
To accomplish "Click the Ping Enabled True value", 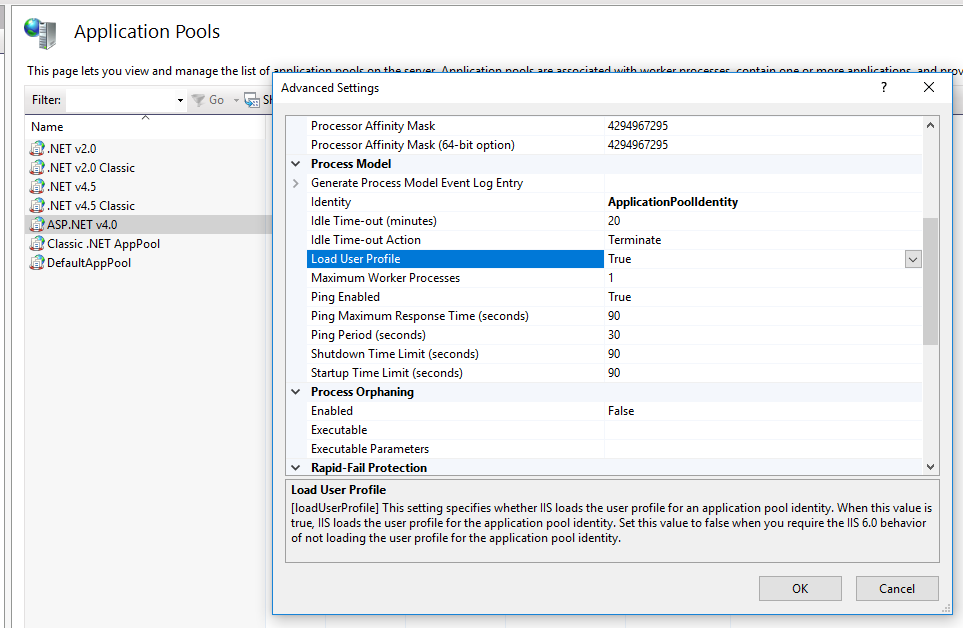I will click(620, 297).
